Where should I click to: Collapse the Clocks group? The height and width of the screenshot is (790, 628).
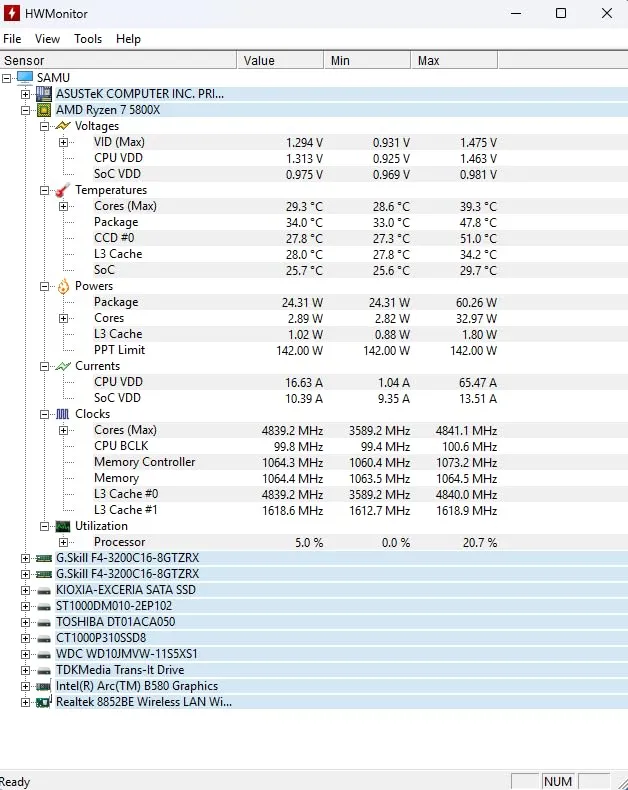(x=44, y=414)
